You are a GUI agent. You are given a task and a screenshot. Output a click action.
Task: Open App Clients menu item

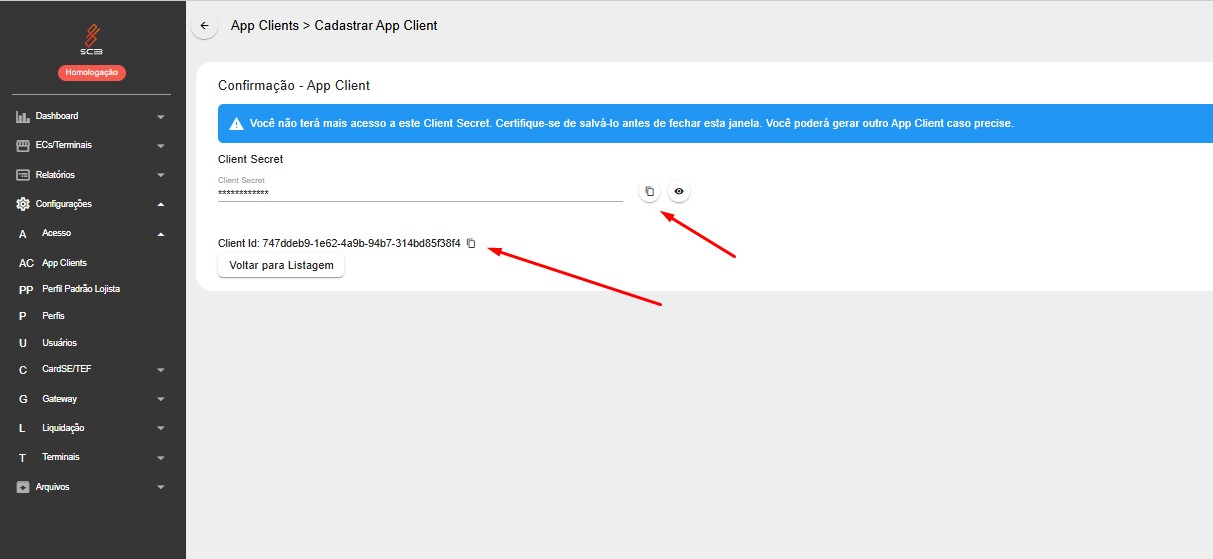pyautogui.click(x=64, y=263)
